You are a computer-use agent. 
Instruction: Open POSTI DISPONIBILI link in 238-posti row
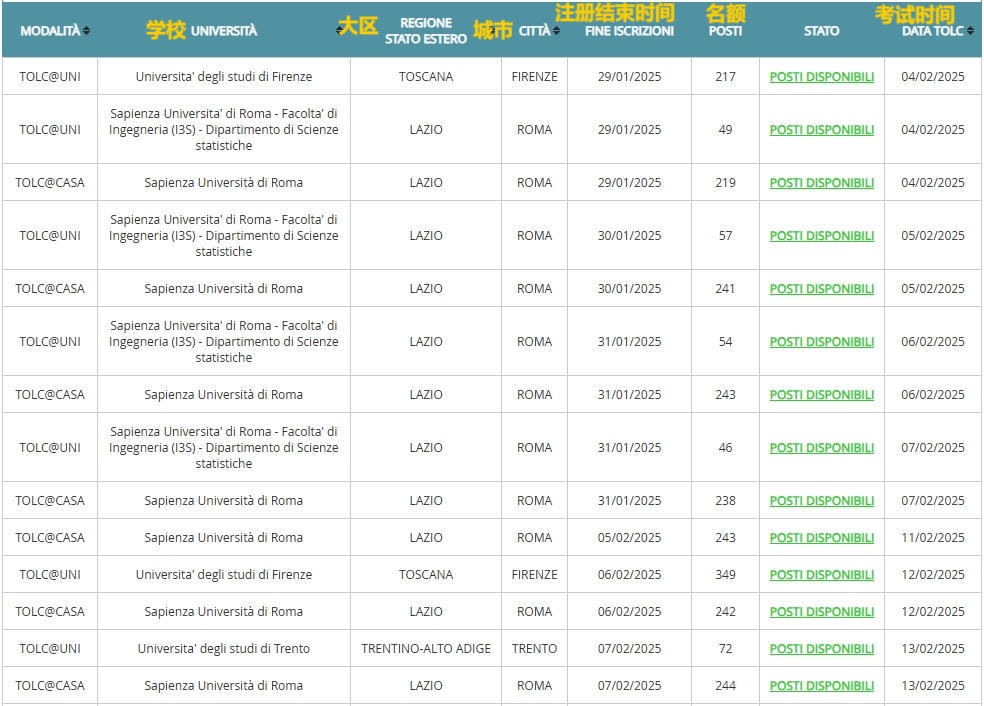[x=821, y=501]
